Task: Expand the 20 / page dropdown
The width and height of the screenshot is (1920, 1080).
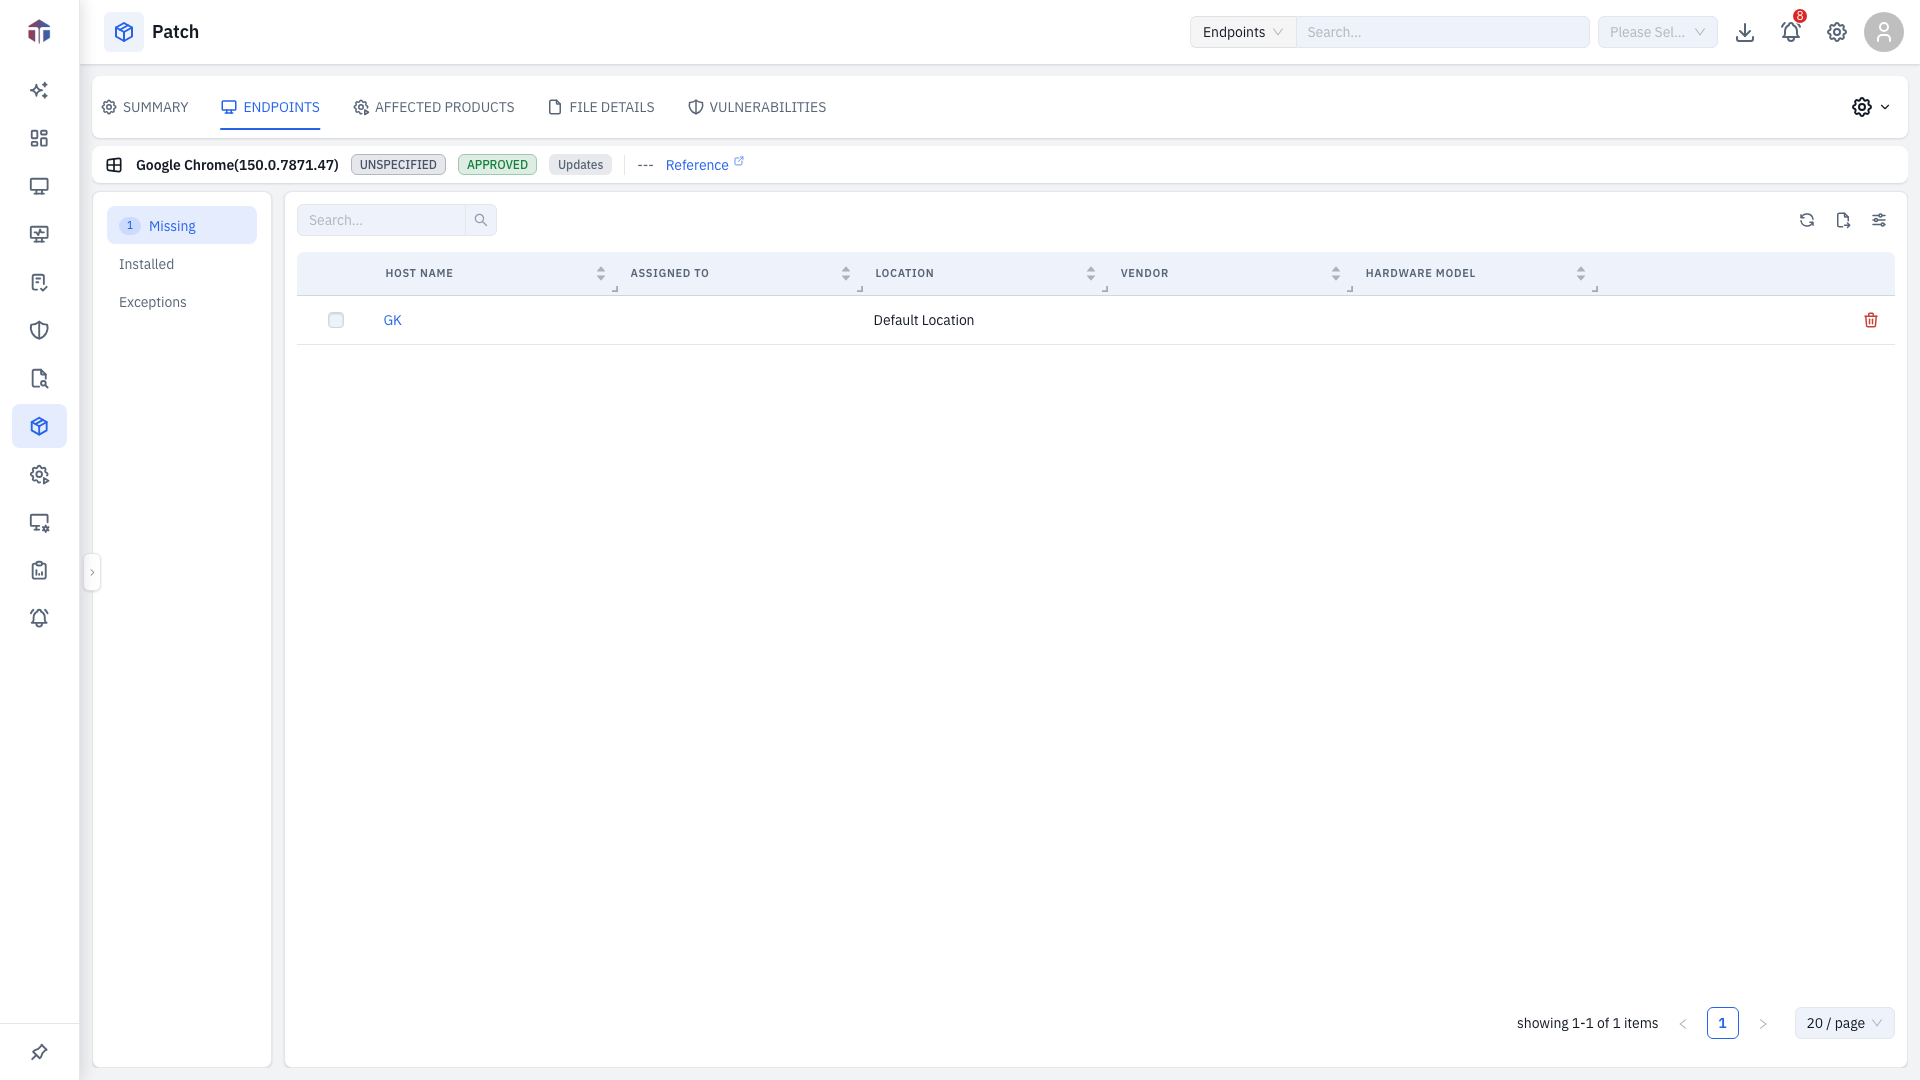Action: (x=1844, y=1023)
